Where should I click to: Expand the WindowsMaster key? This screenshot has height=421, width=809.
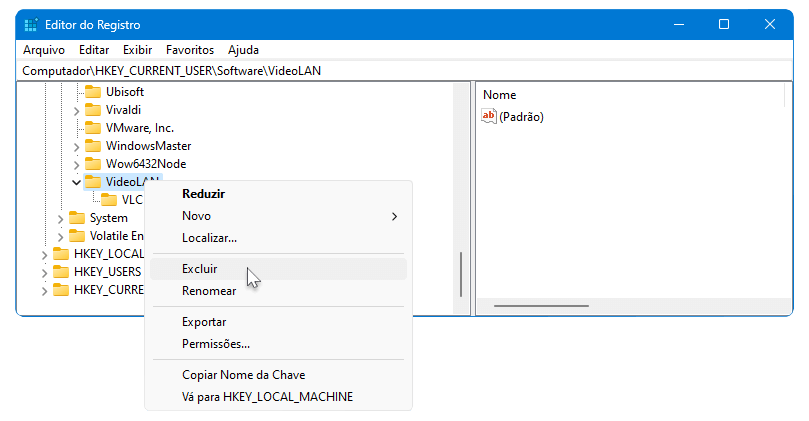point(76,147)
